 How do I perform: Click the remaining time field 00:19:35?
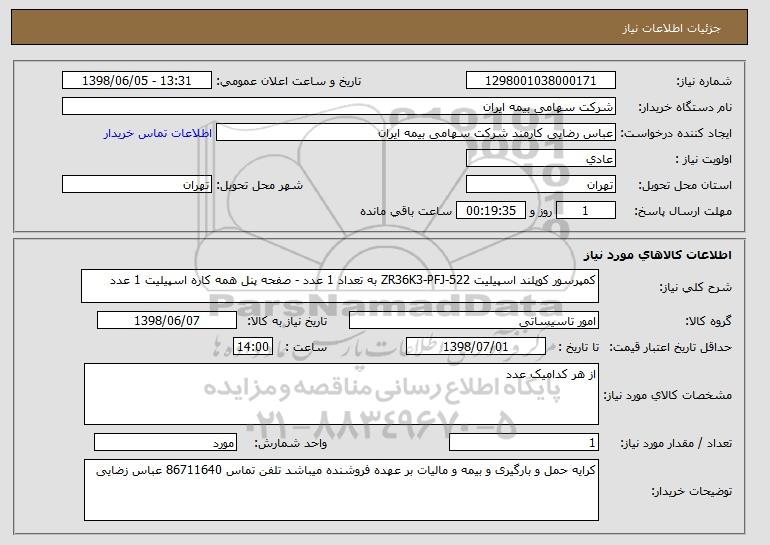(491, 211)
